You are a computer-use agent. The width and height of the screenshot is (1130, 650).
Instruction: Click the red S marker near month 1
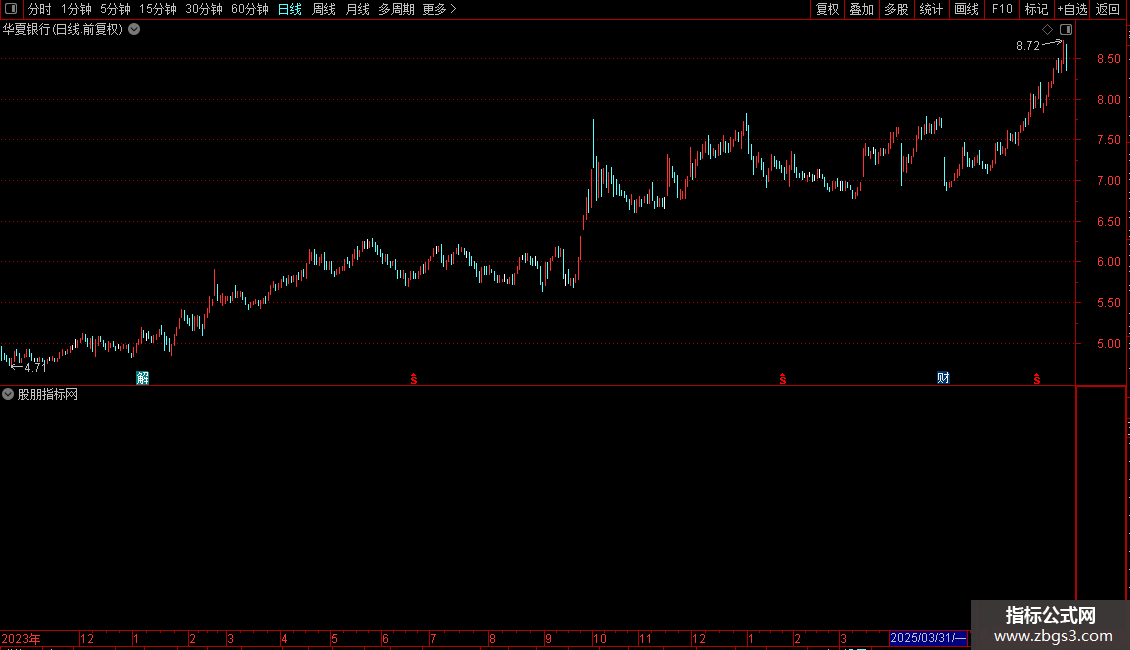783,379
